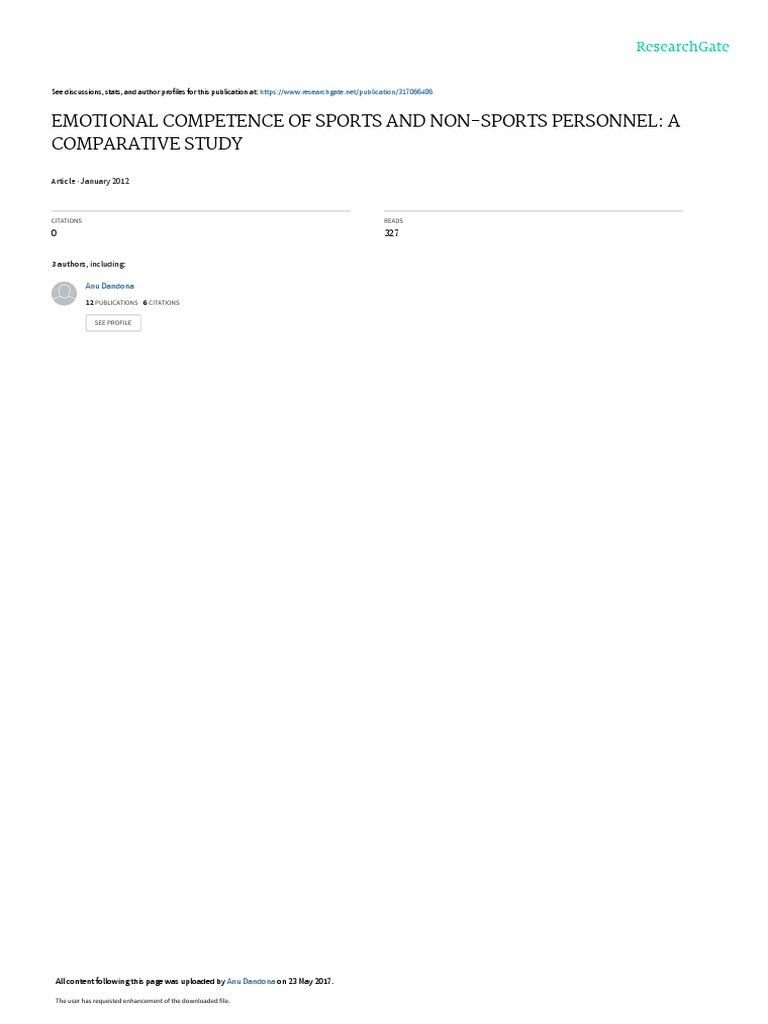Select the citations count value 0
The width and height of the screenshot is (768, 1024).
(54, 233)
